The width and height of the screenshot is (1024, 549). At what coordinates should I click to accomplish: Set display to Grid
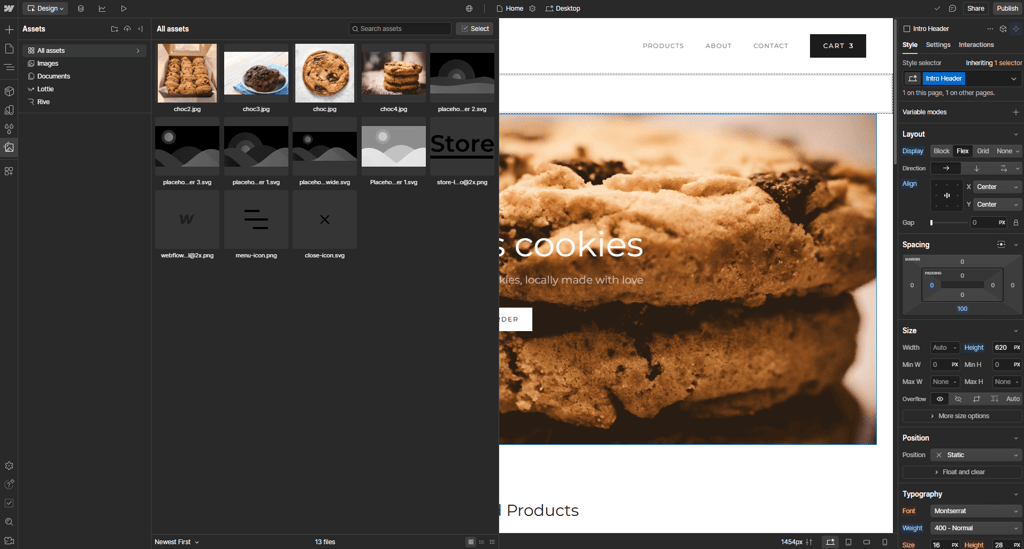coord(983,151)
